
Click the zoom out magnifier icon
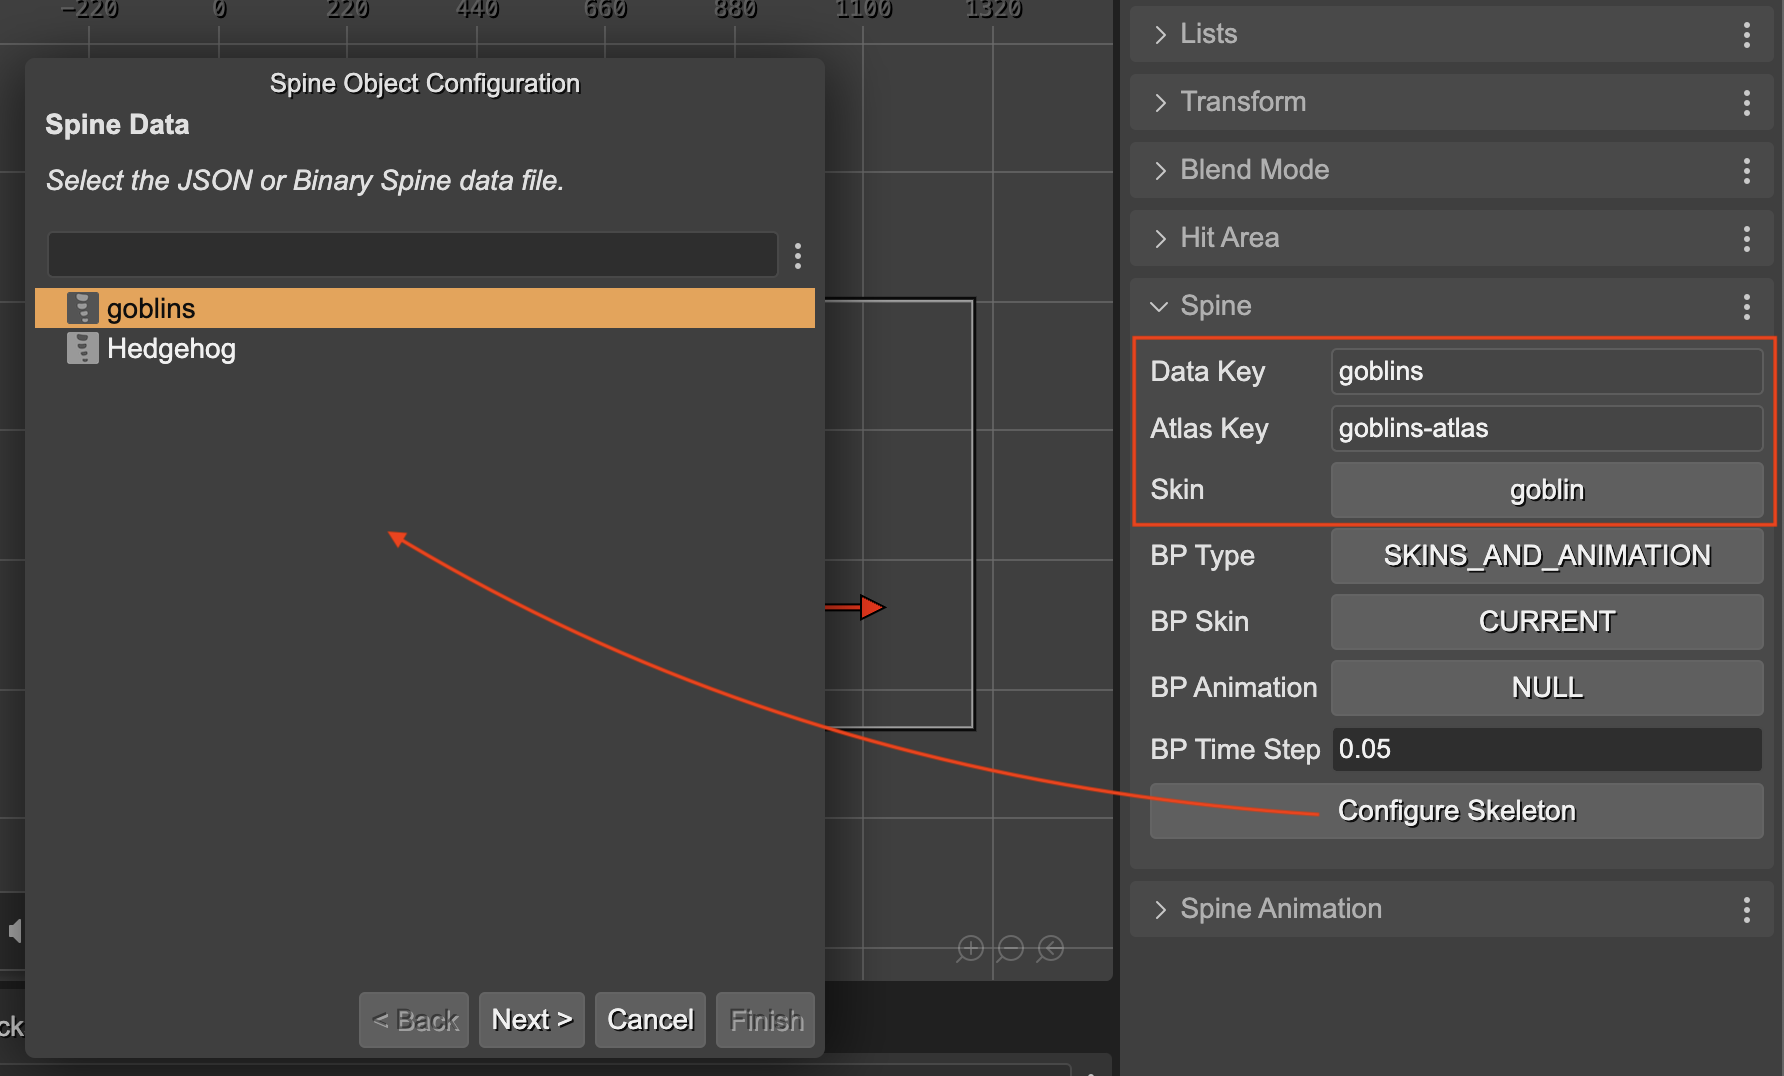1010,948
